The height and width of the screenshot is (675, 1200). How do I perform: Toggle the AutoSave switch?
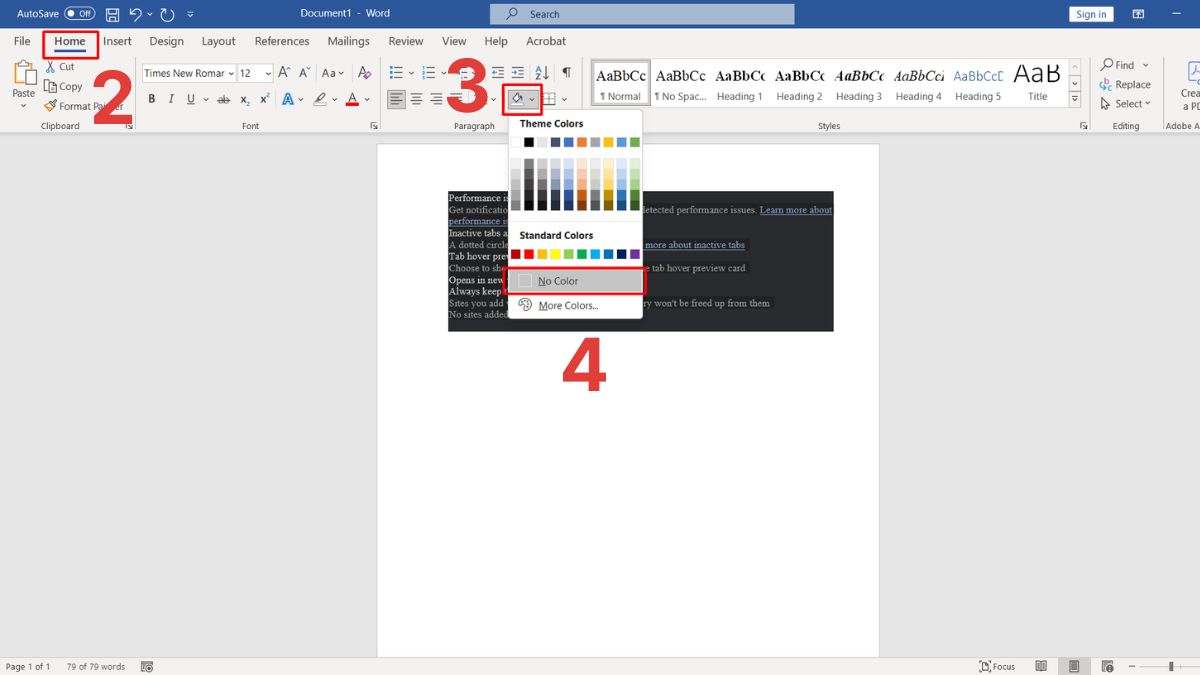(79, 14)
